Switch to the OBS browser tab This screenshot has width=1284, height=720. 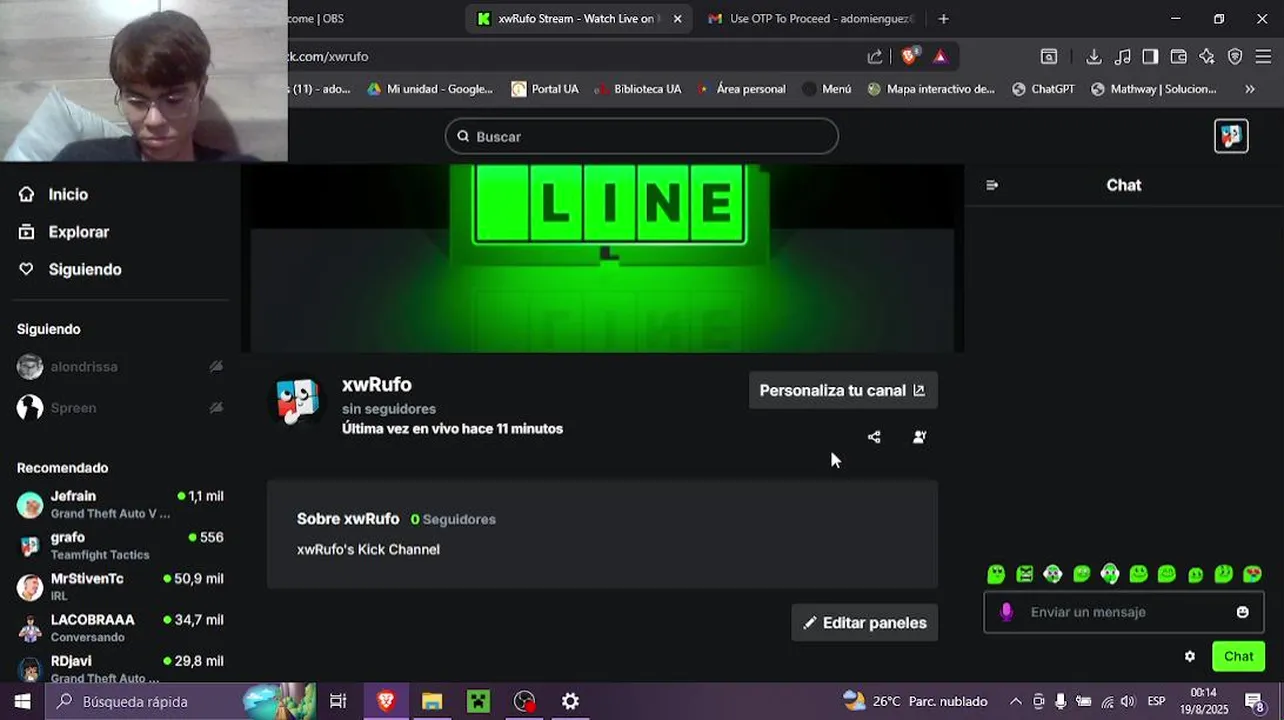tap(316, 19)
